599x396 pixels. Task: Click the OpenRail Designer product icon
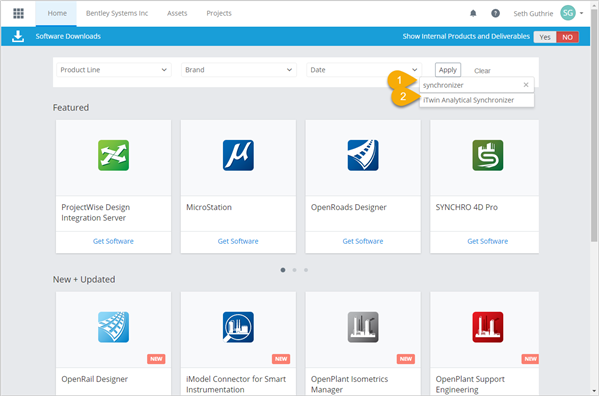coord(113,327)
